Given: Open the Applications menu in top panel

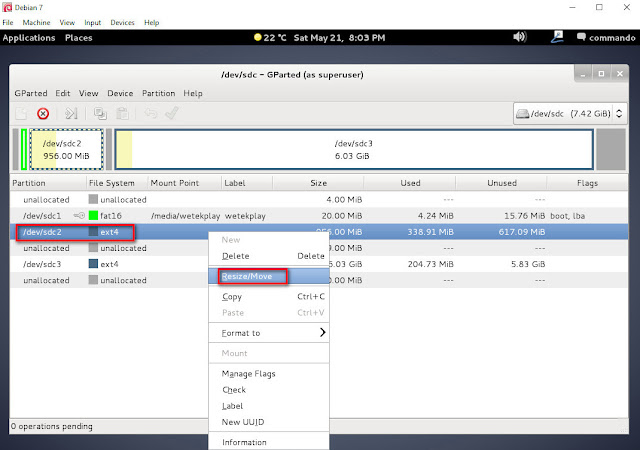Looking at the screenshot, I should pyautogui.click(x=29, y=38).
